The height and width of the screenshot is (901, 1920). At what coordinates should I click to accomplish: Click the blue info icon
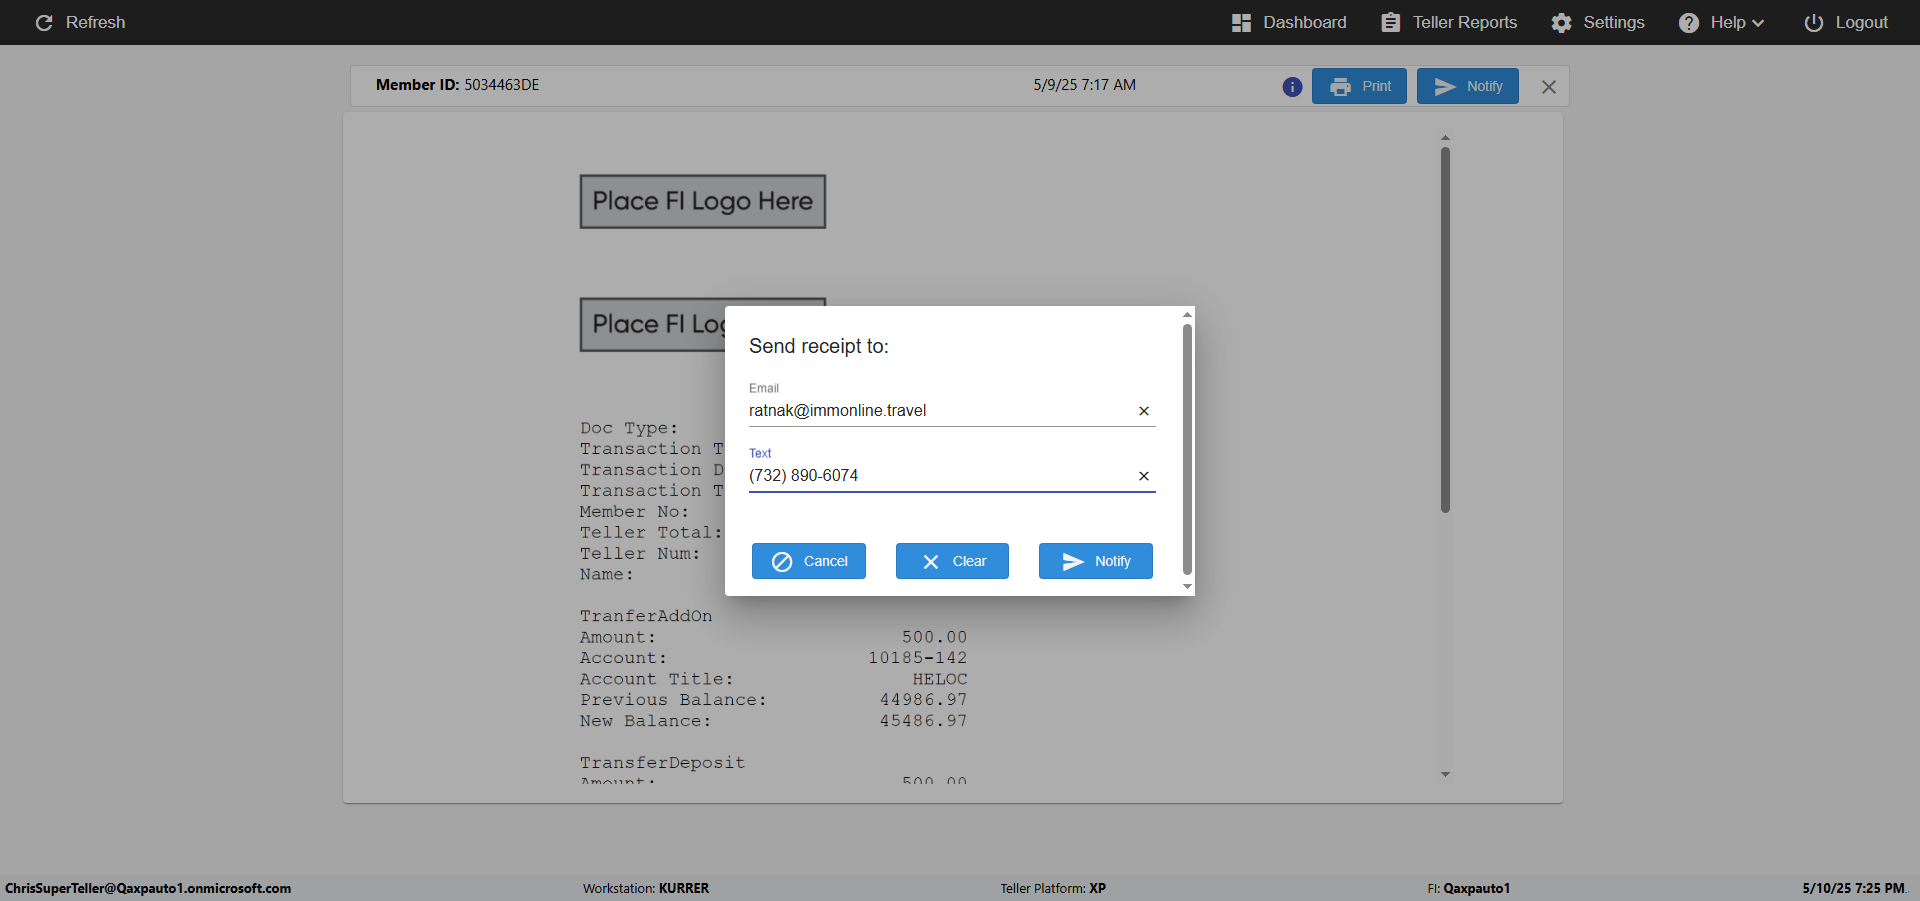click(x=1292, y=87)
